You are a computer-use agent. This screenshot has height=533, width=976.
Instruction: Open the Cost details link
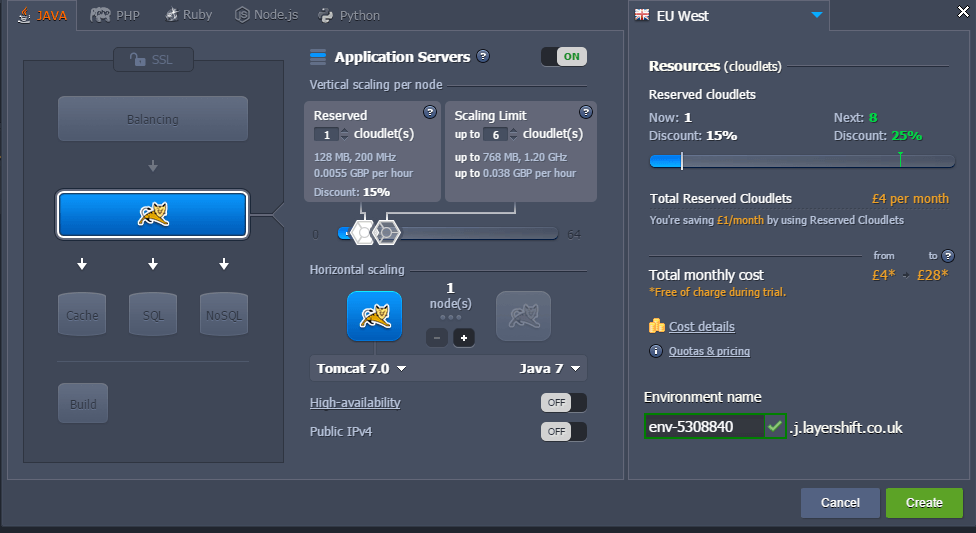(x=701, y=326)
